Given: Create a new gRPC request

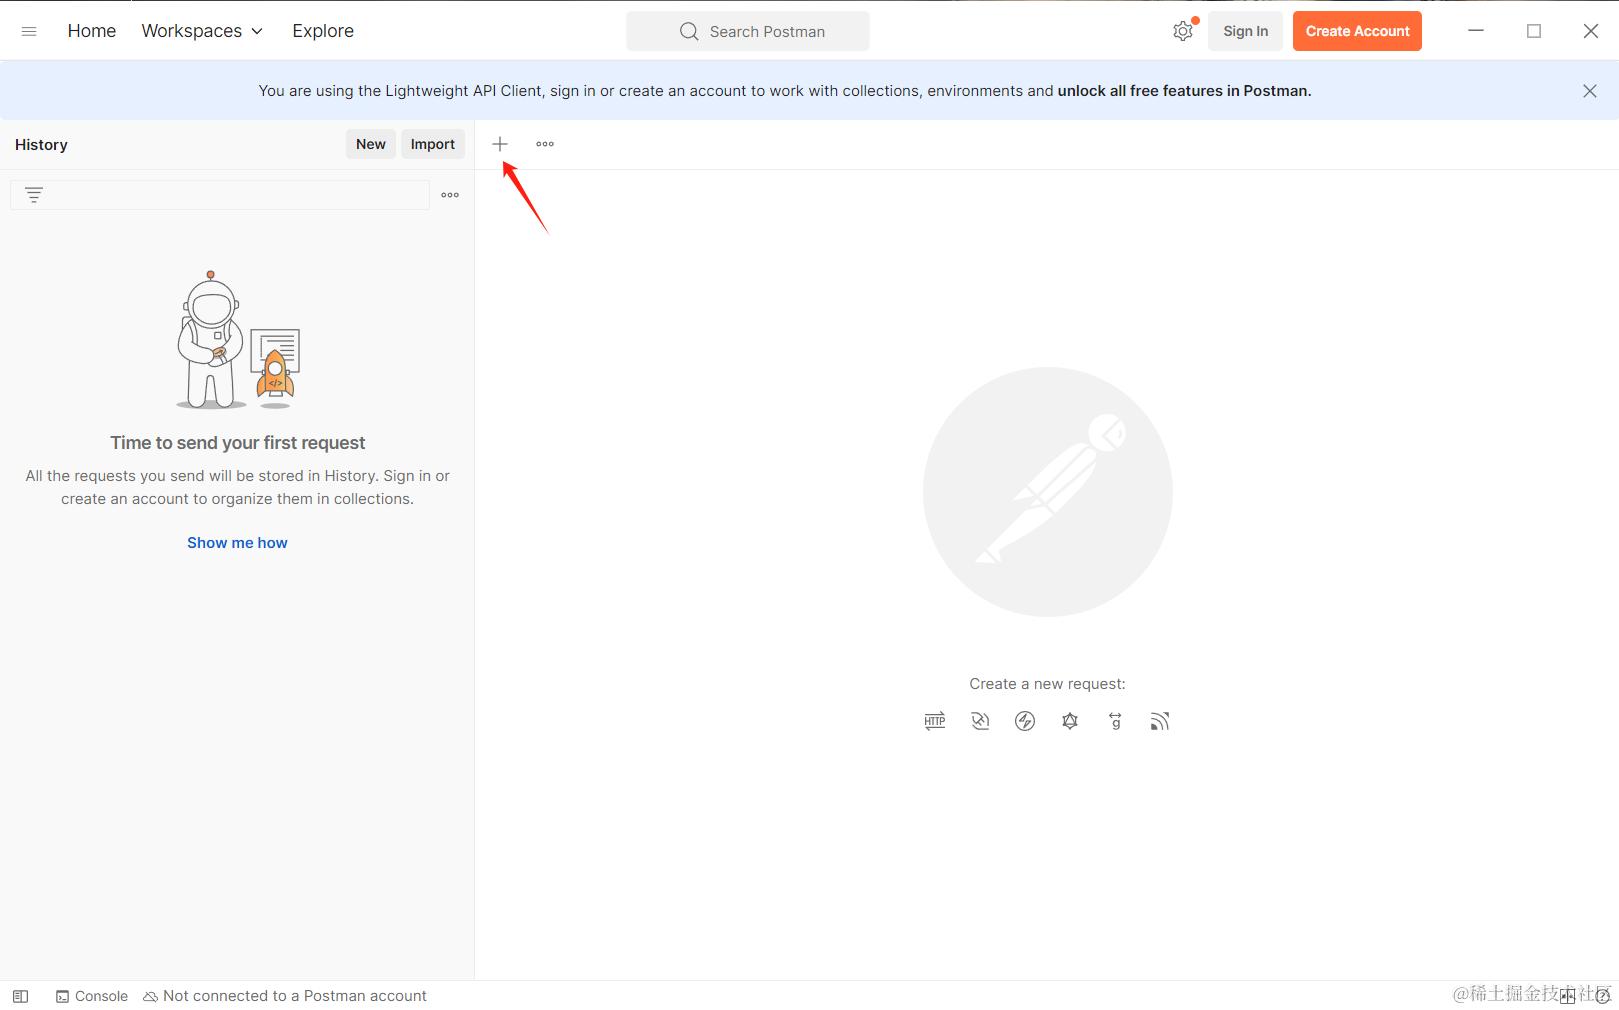Looking at the screenshot, I should (1115, 721).
